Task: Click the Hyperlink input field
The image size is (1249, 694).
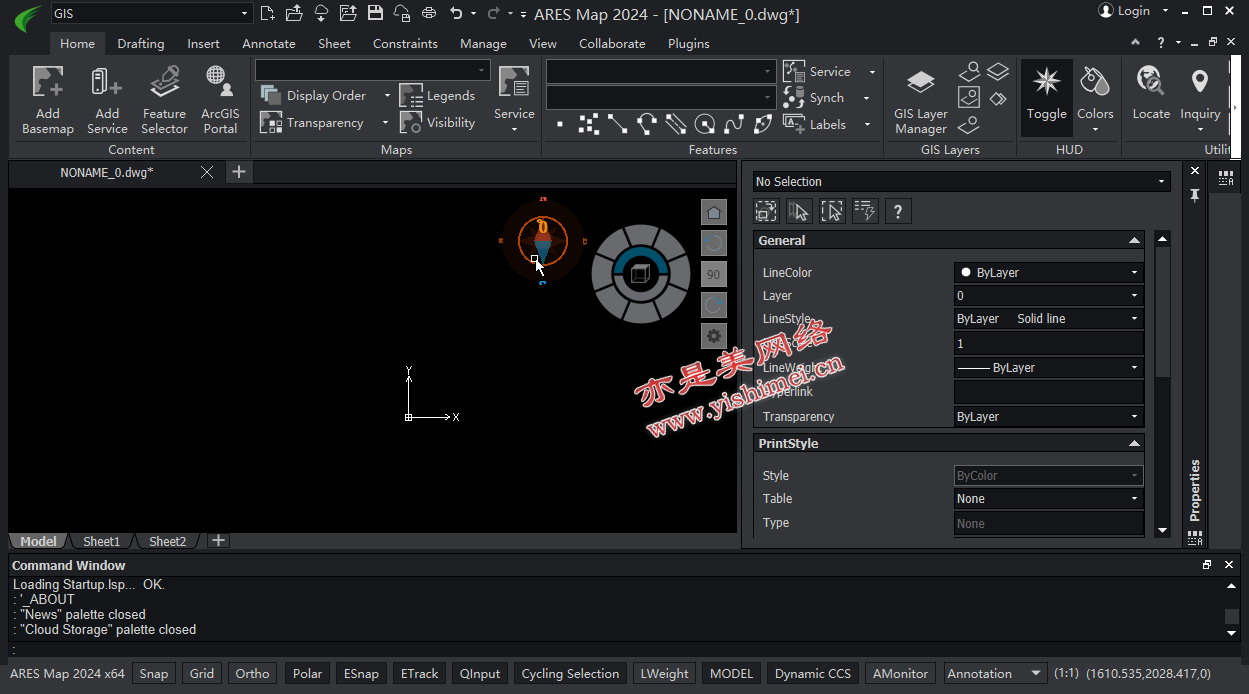Action: pos(1049,392)
